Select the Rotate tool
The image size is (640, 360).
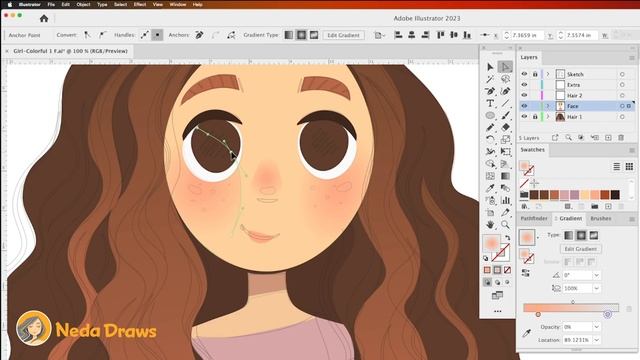490,140
